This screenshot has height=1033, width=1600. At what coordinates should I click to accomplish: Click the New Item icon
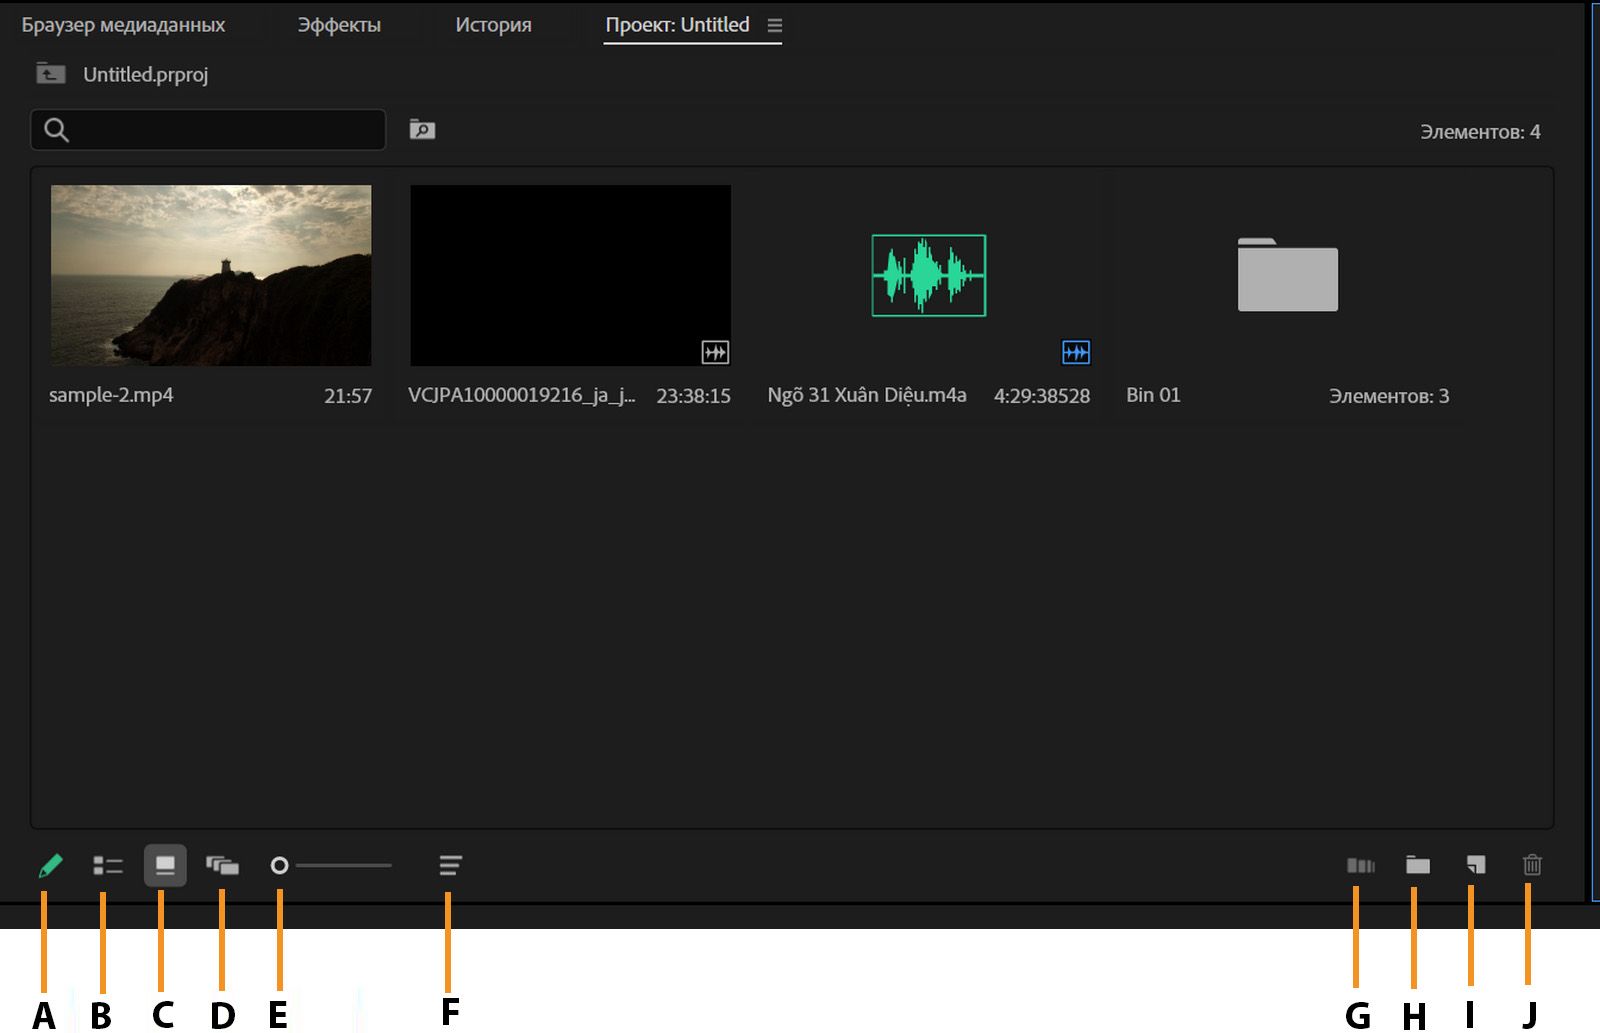coord(1475,865)
